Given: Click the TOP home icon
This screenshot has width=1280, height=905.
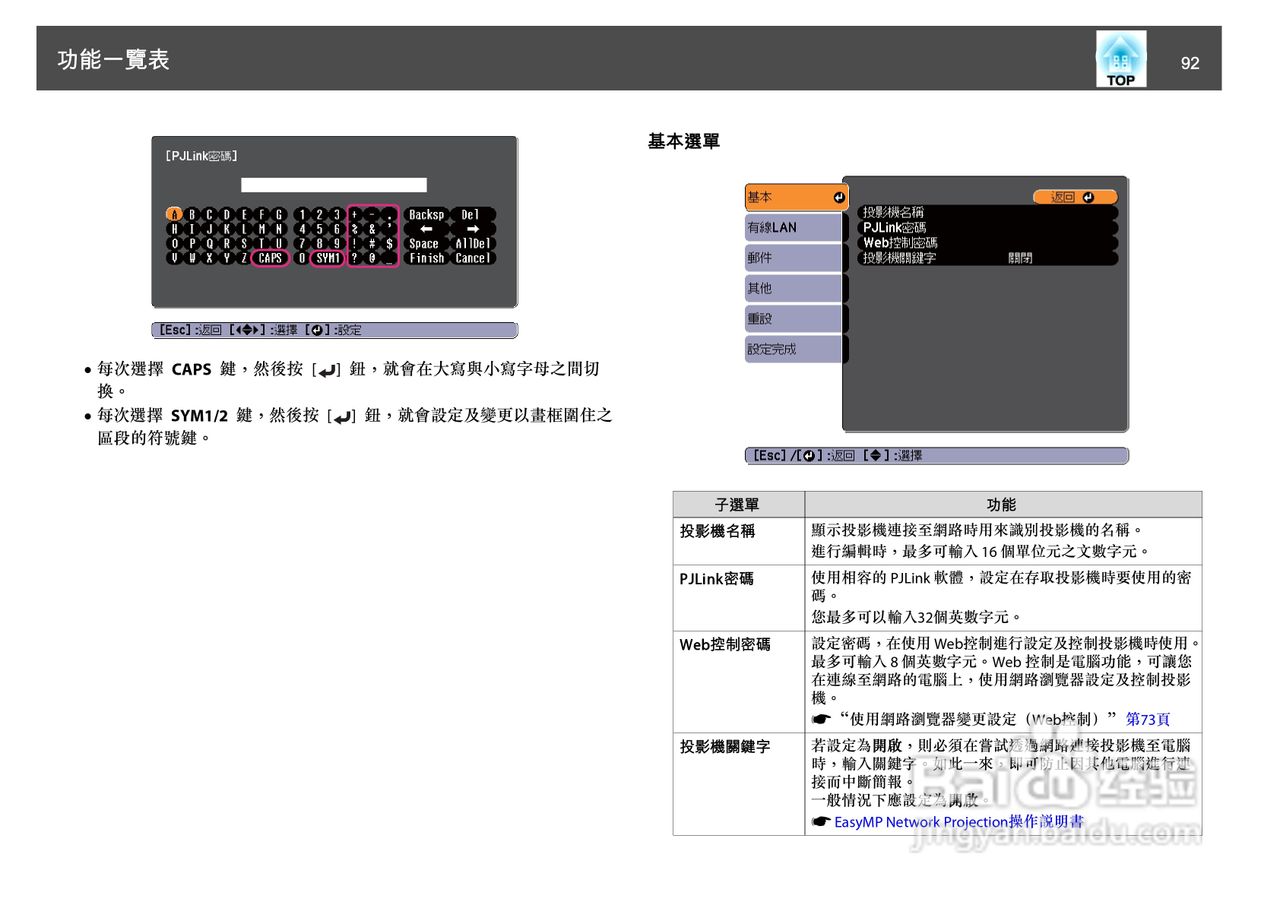Looking at the screenshot, I should click(x=1121, y=58).
